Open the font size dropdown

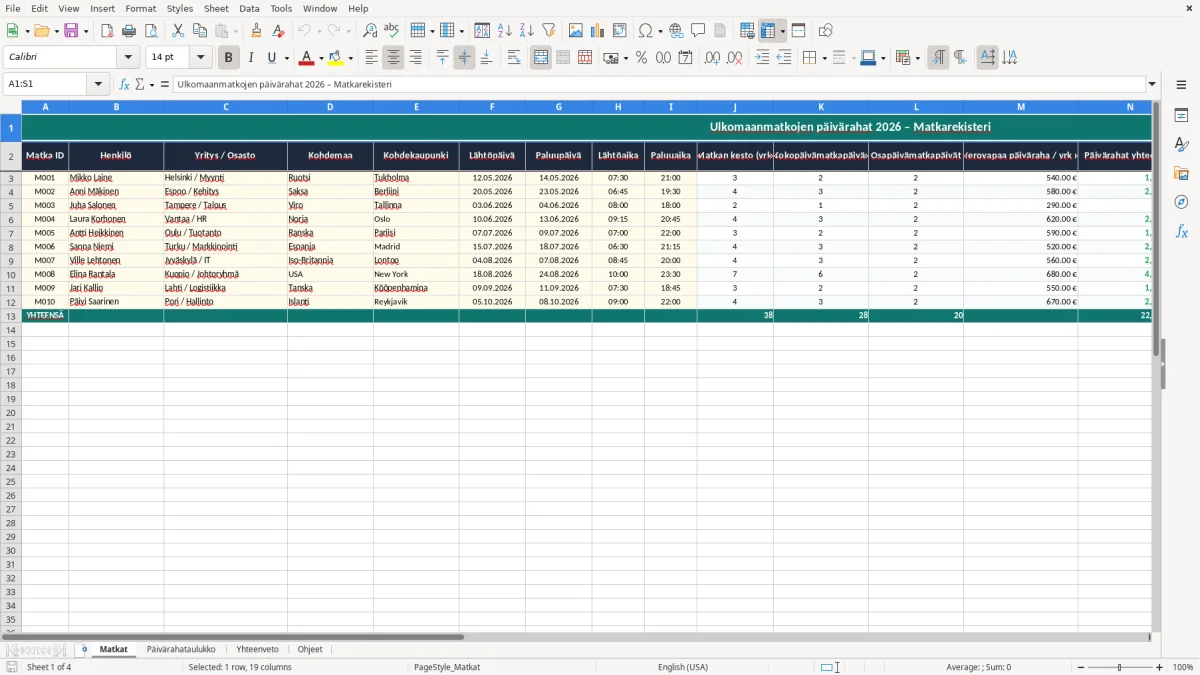point(200,58)
